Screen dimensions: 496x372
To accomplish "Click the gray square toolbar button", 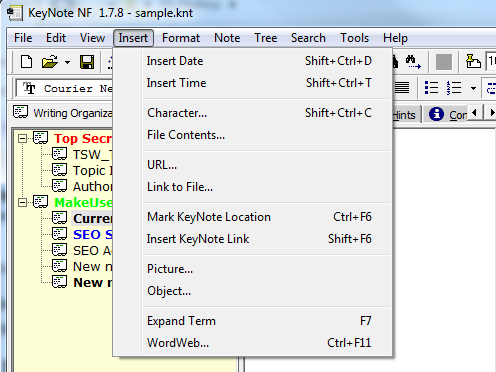I will tap(444, 62).
